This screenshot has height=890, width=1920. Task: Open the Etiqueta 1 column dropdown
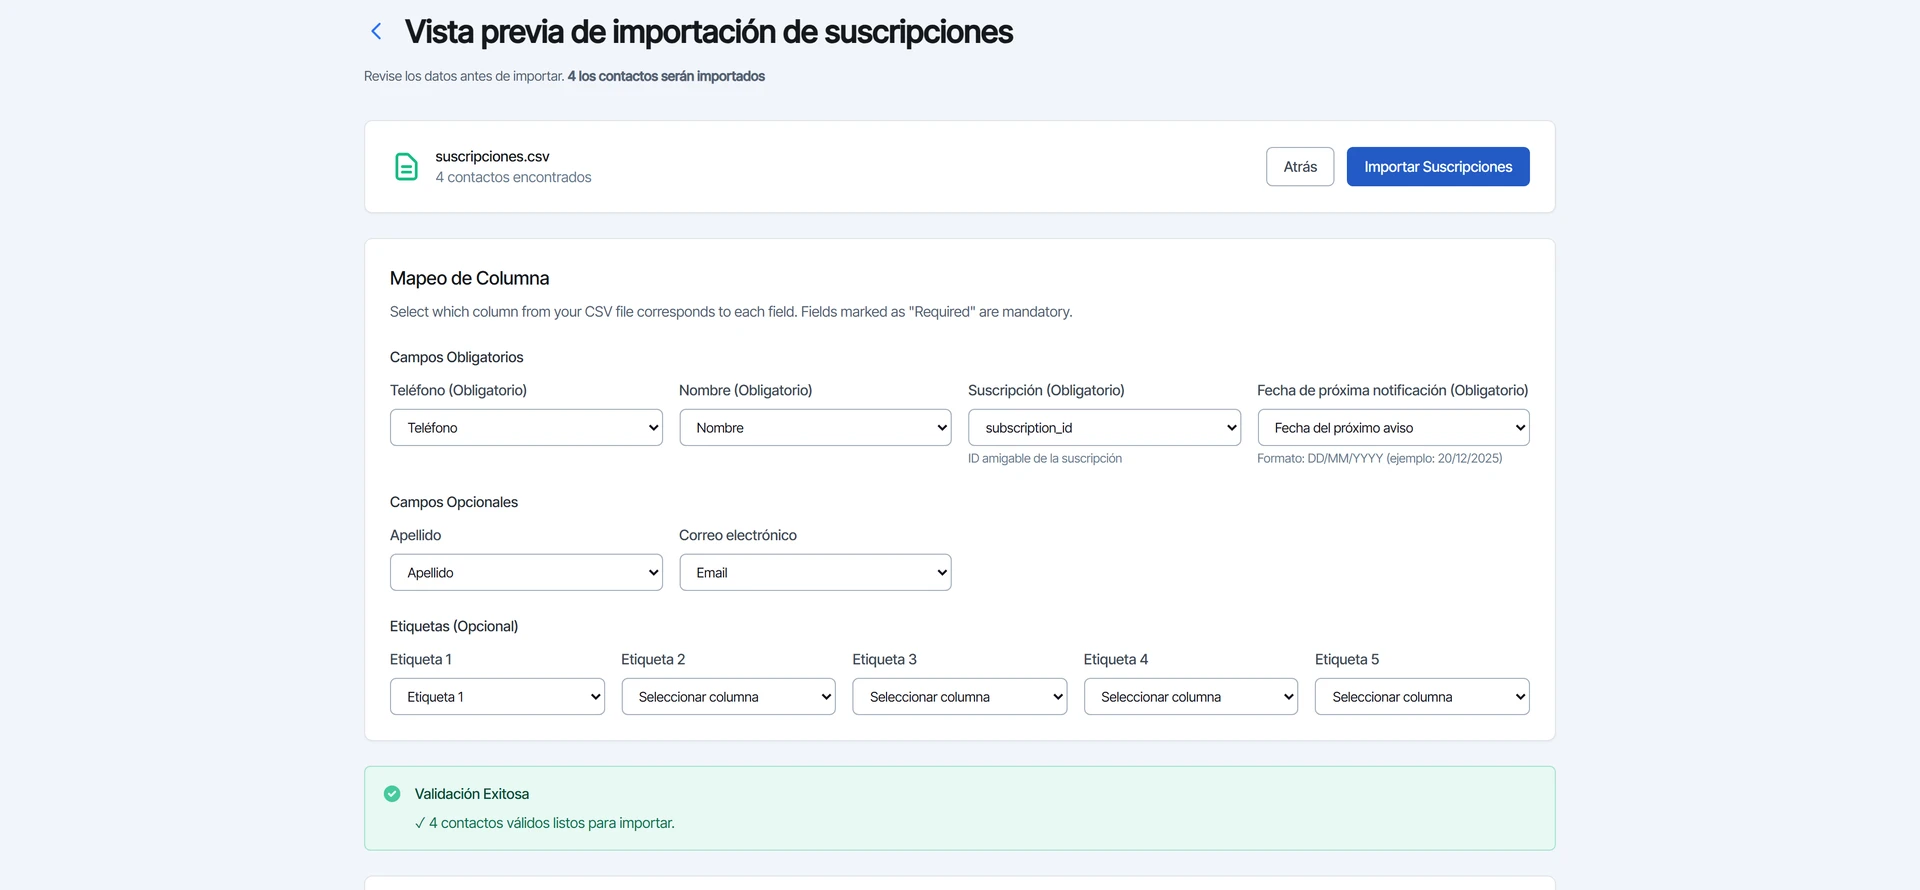pyautogui.click(x=497, y=697)
